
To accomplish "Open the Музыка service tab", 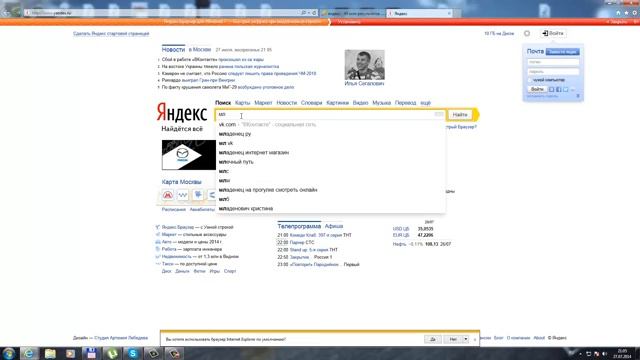I will click(382, 103).
